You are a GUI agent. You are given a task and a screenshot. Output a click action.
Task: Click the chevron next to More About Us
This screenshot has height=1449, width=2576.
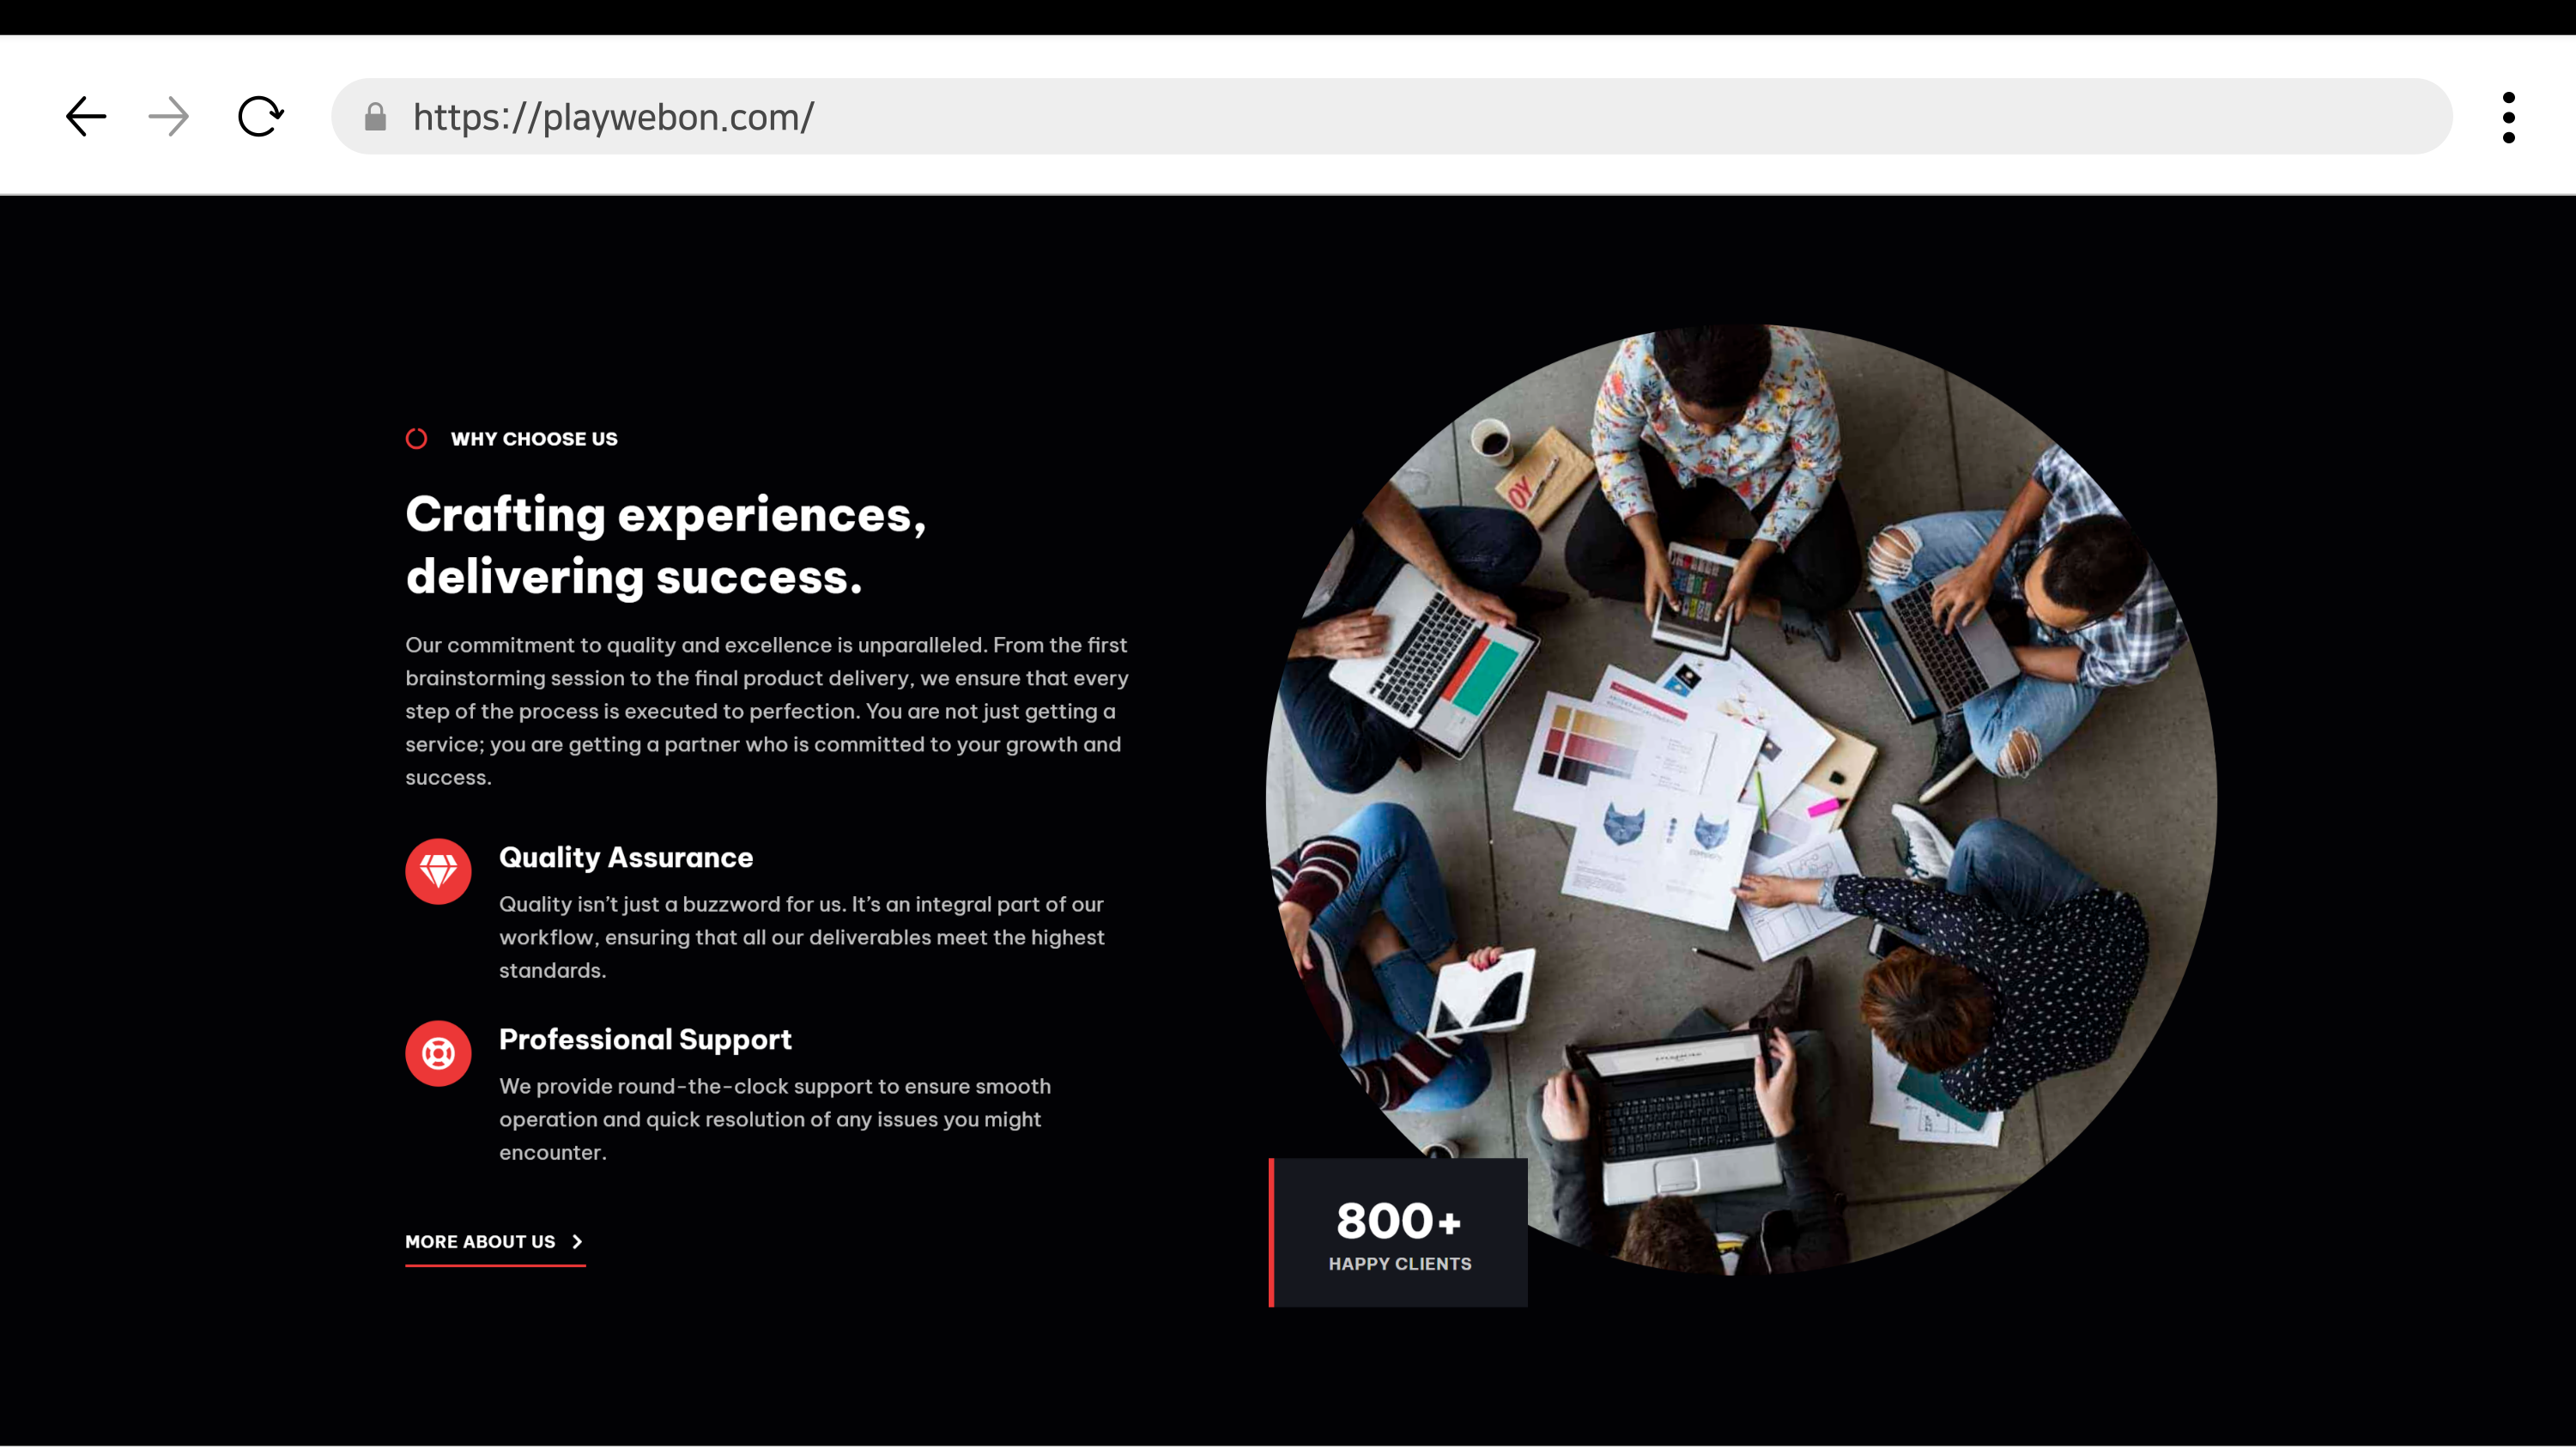[x=577, y=1241]
